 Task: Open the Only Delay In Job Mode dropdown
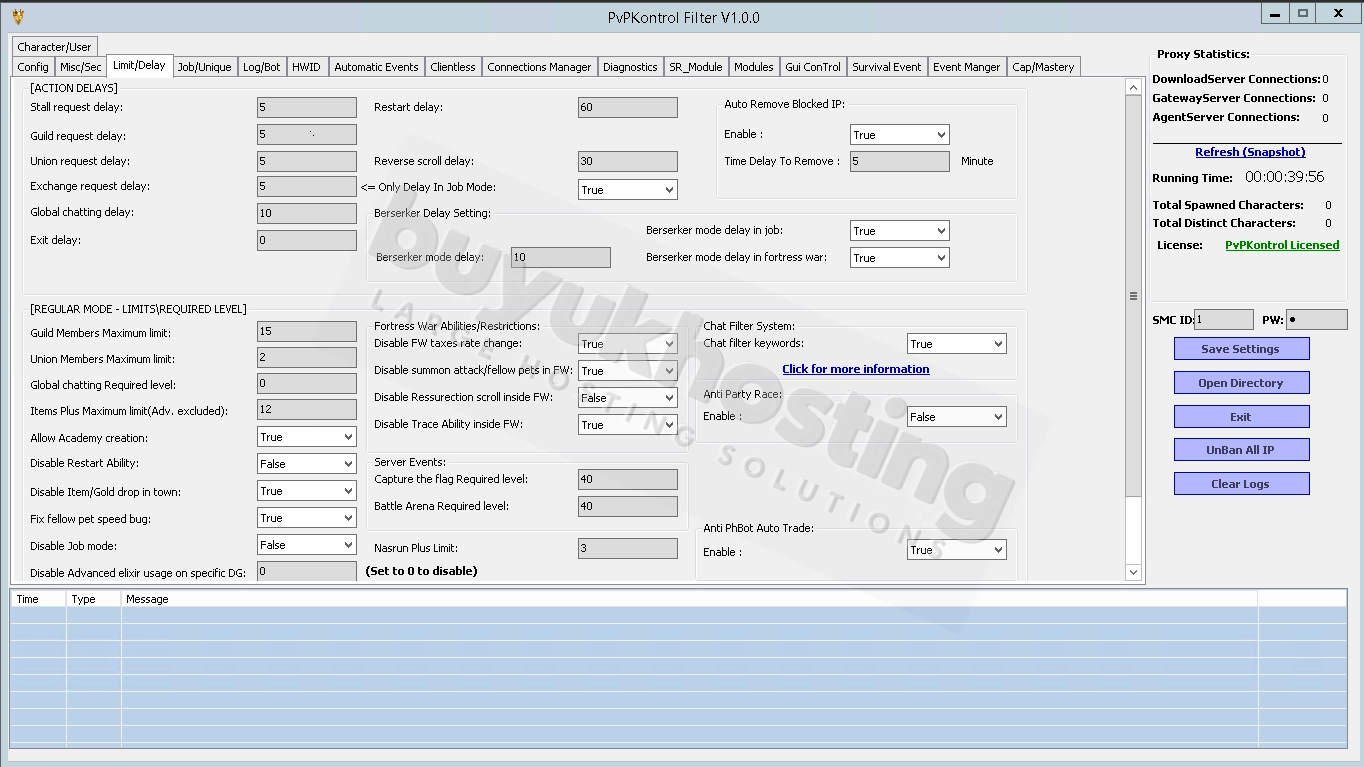click(627, 189)
